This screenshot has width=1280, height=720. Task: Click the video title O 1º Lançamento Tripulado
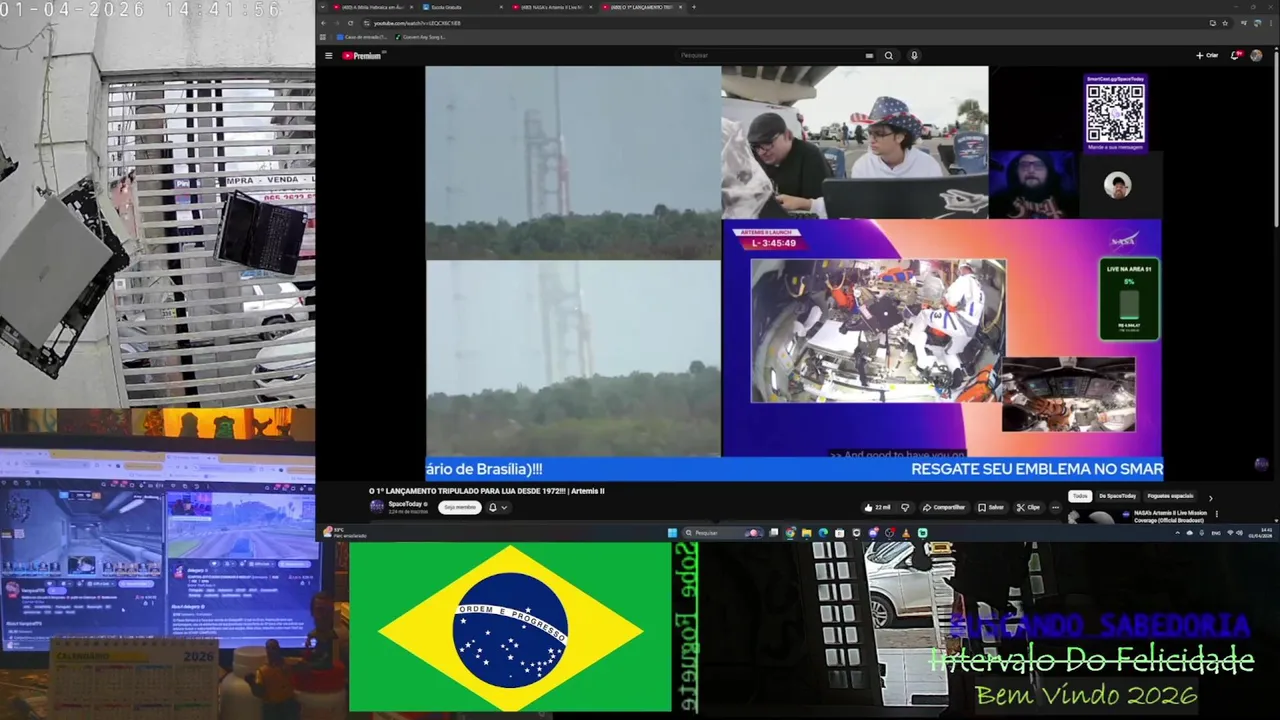[487, 491]
